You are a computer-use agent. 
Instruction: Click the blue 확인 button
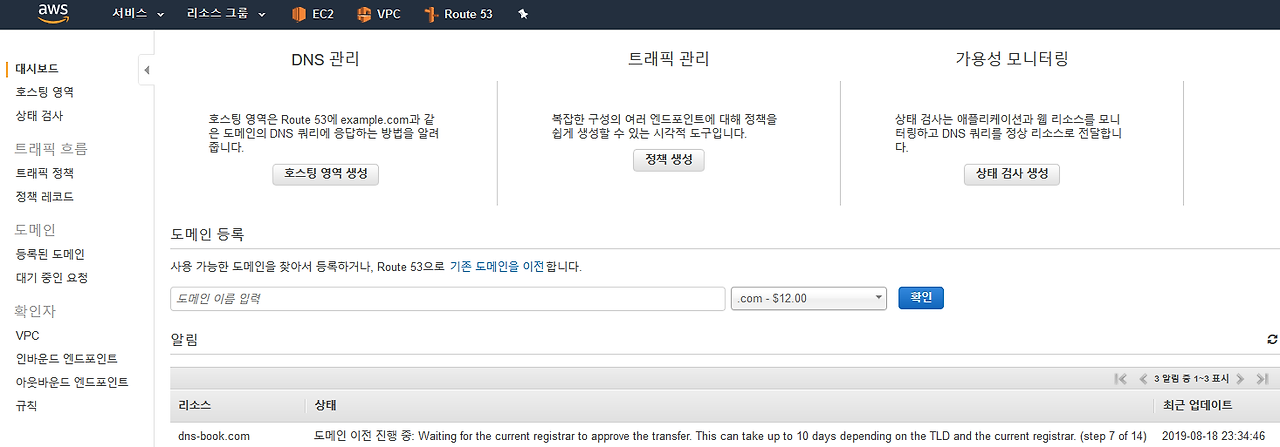pyautogui.click(x=921, y=298)
